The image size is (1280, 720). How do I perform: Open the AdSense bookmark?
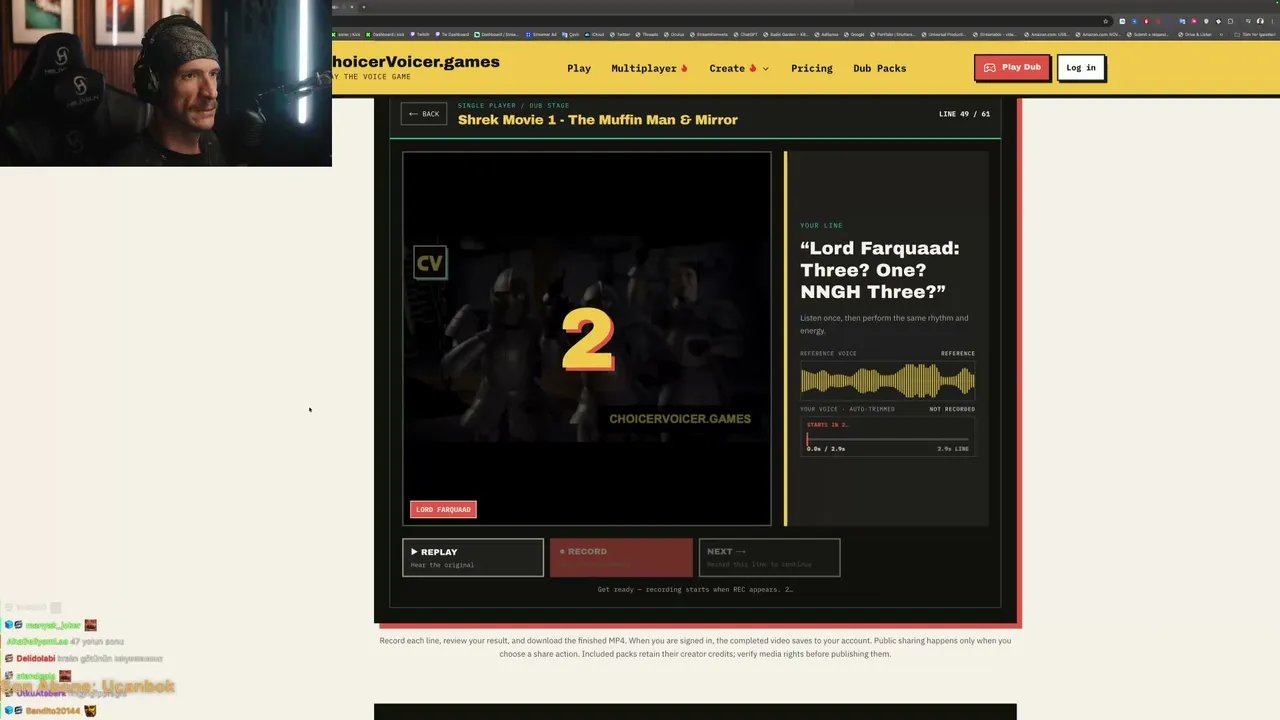[828, 34]
